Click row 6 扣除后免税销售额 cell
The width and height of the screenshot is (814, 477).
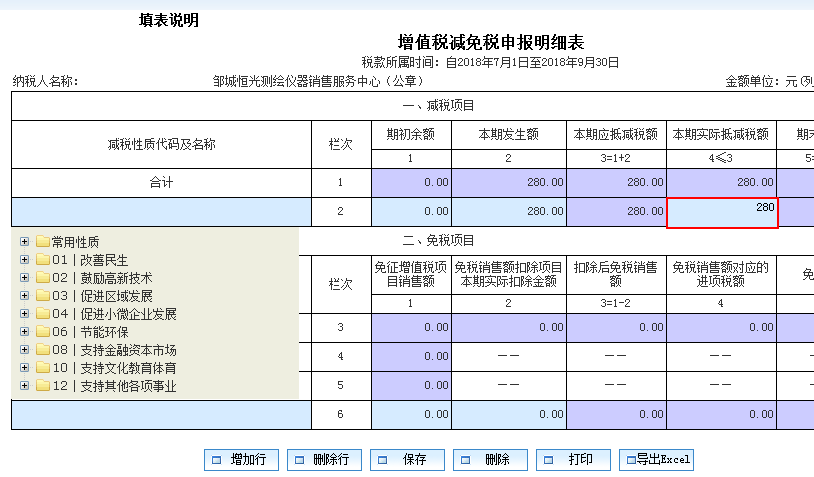pyautogui.click(x=617, y=415)
